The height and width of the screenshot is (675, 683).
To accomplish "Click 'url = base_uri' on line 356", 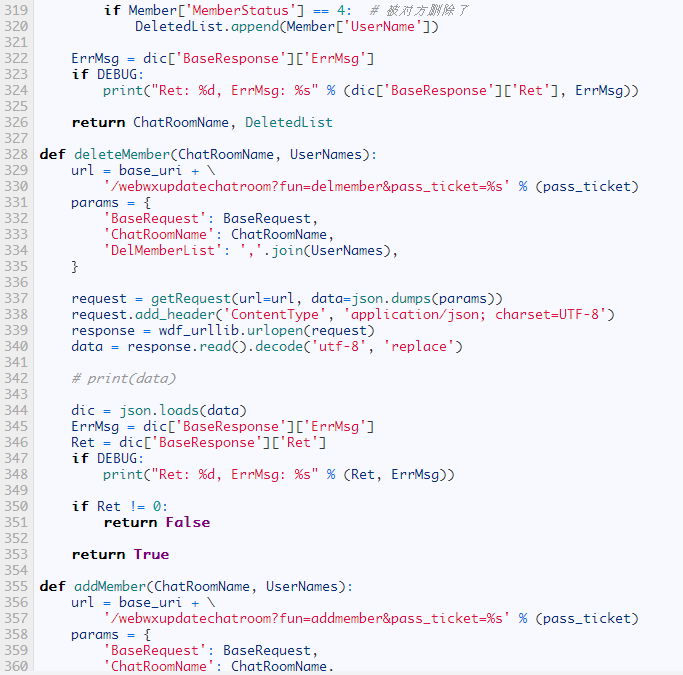I will (126, 603).
